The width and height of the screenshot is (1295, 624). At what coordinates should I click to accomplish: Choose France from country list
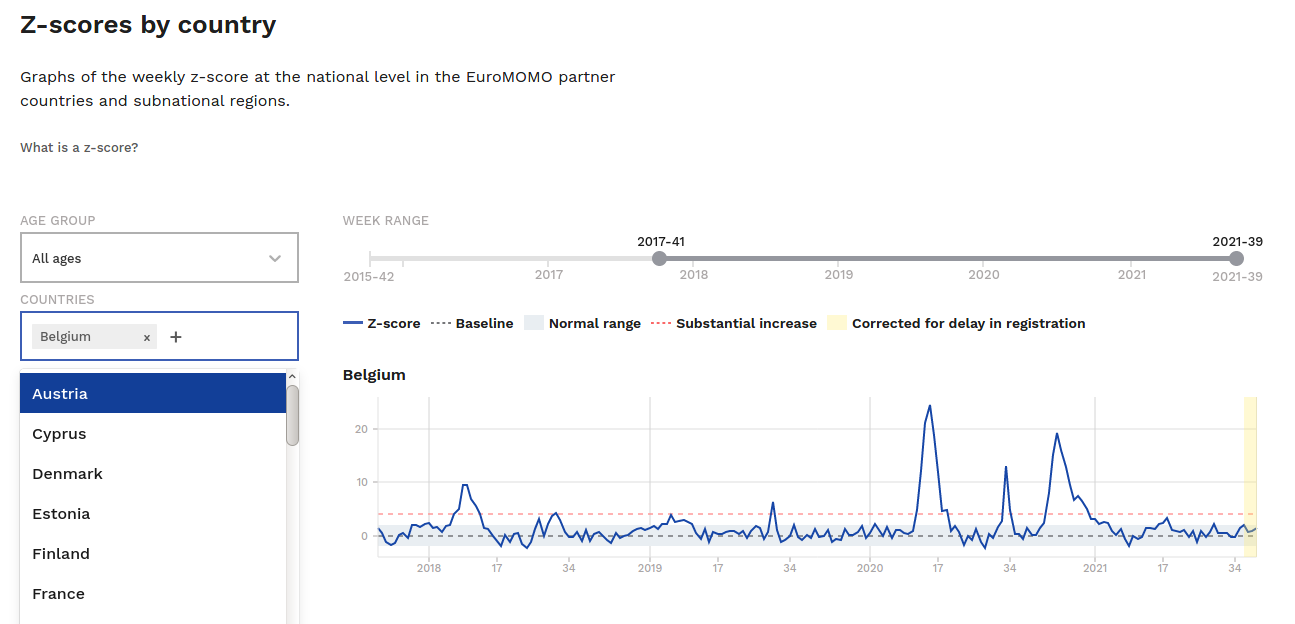tap(153, 594)
